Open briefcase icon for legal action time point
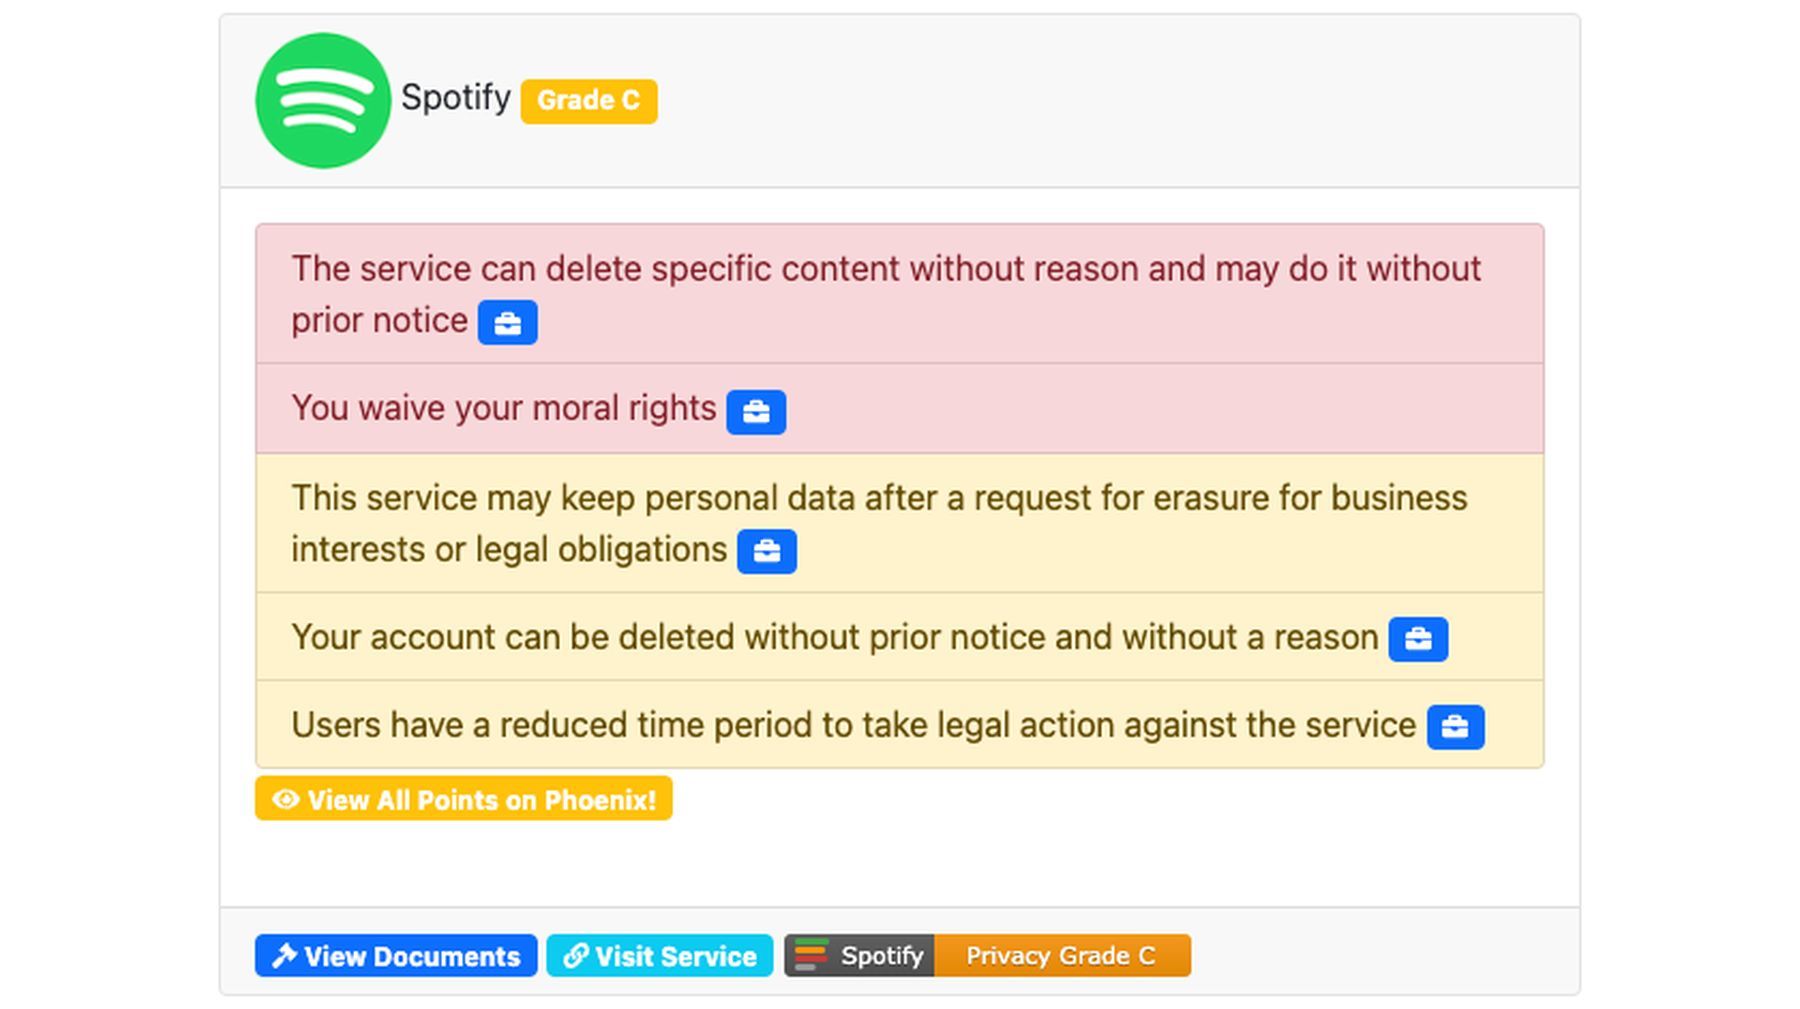 [1458, 727]
